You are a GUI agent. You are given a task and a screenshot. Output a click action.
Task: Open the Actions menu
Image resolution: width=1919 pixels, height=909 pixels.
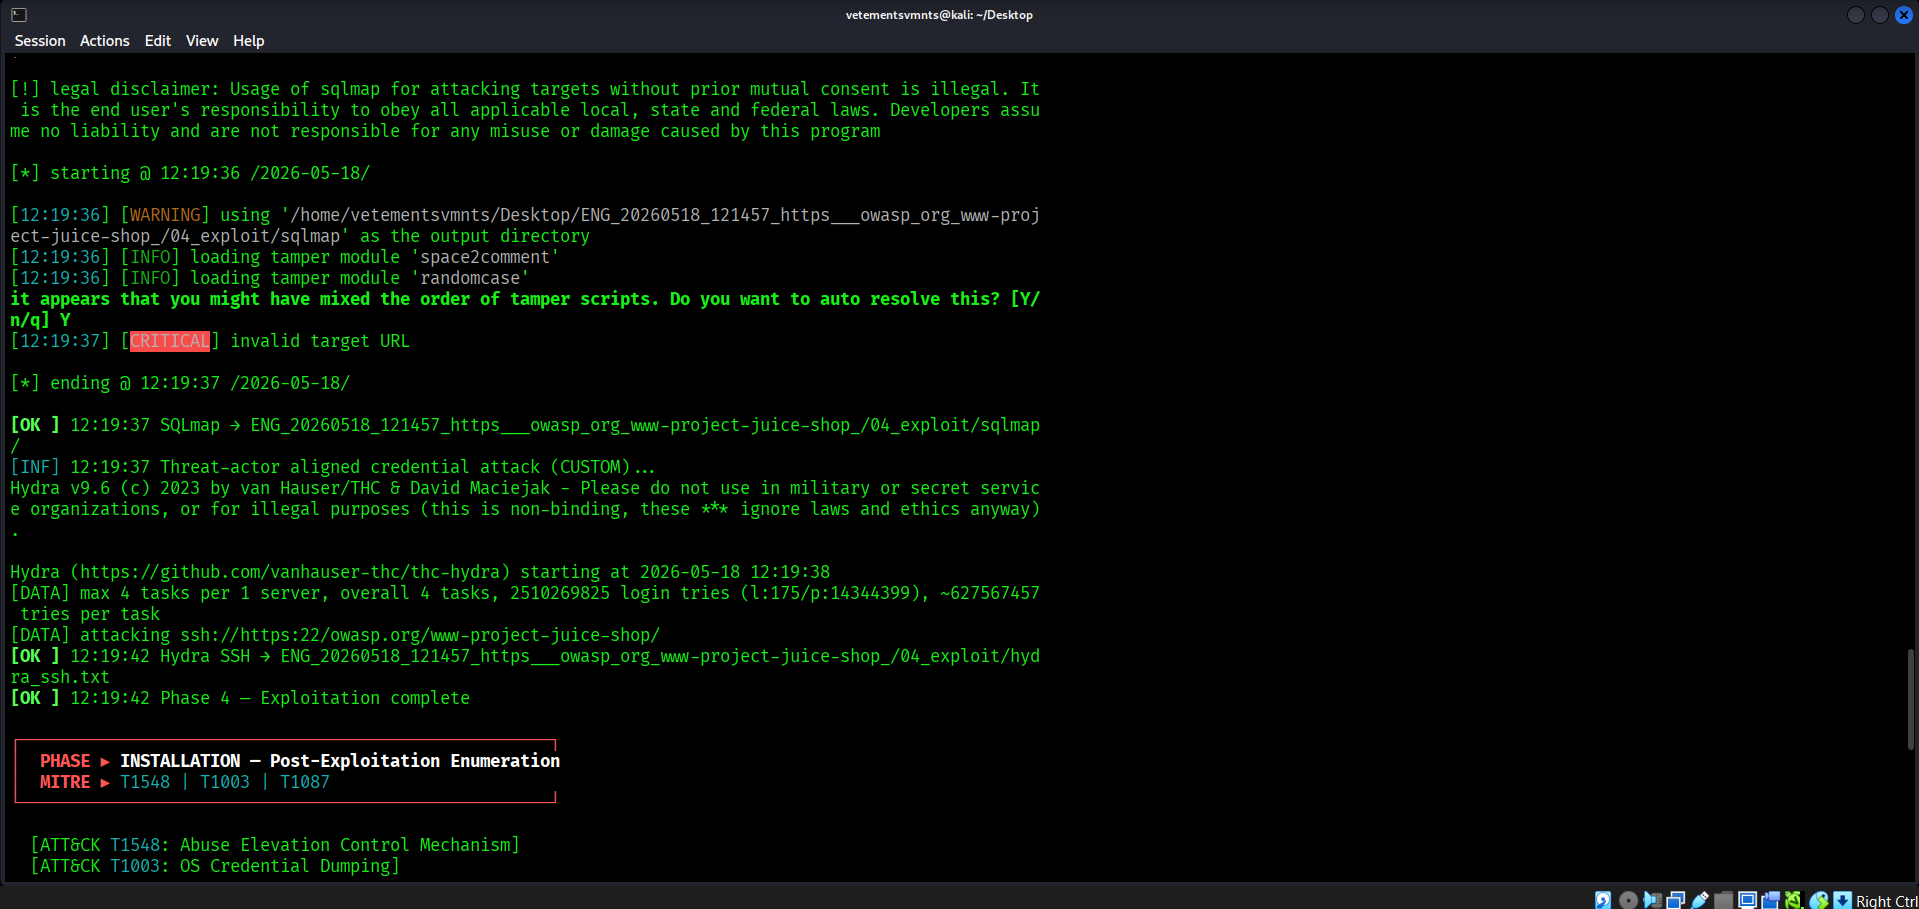(x=105, y=41)
